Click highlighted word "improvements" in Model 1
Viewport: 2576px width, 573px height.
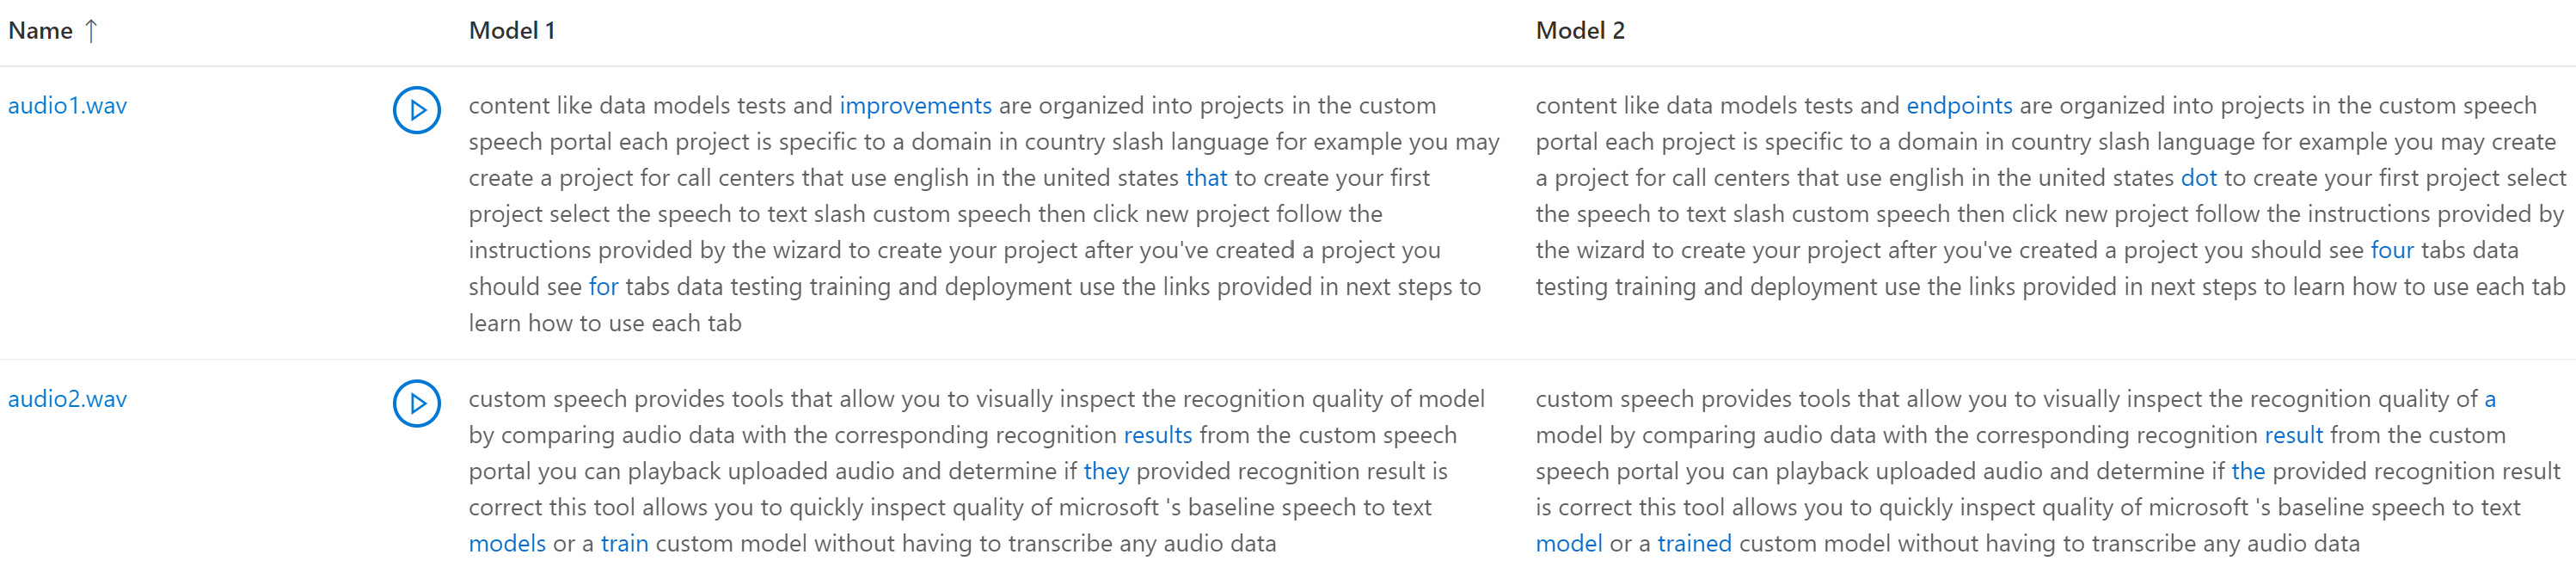pos(915,106)
